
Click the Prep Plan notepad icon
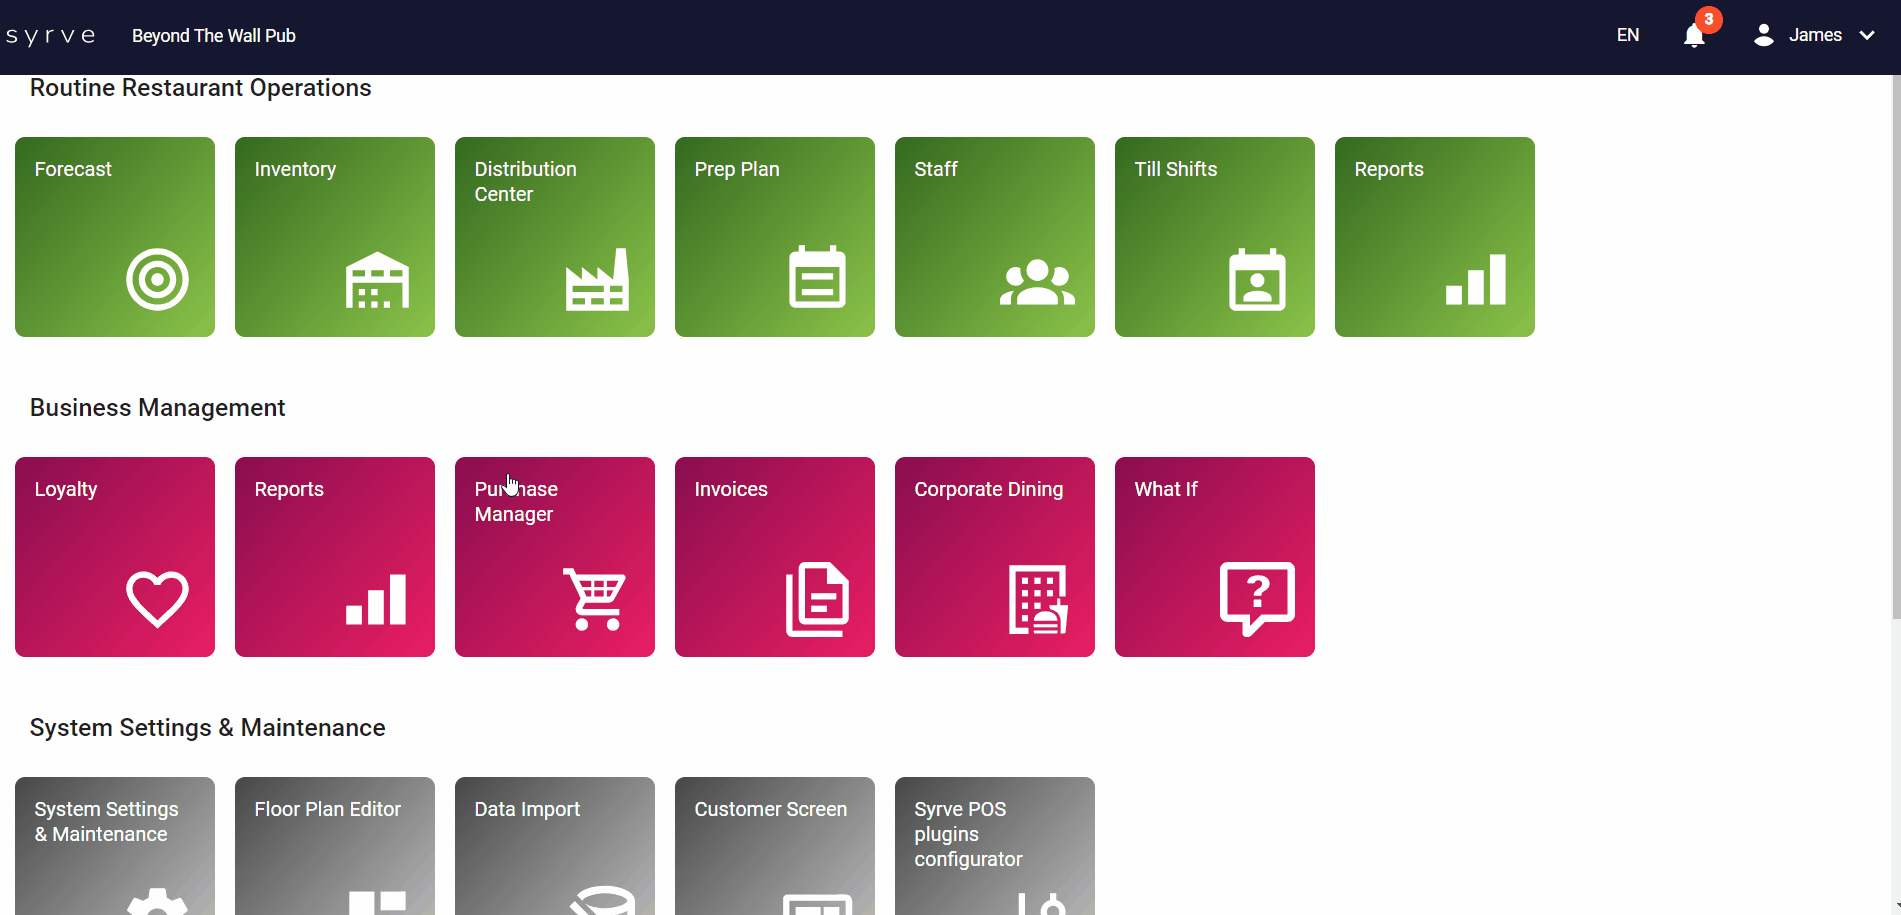pos(817,278)
